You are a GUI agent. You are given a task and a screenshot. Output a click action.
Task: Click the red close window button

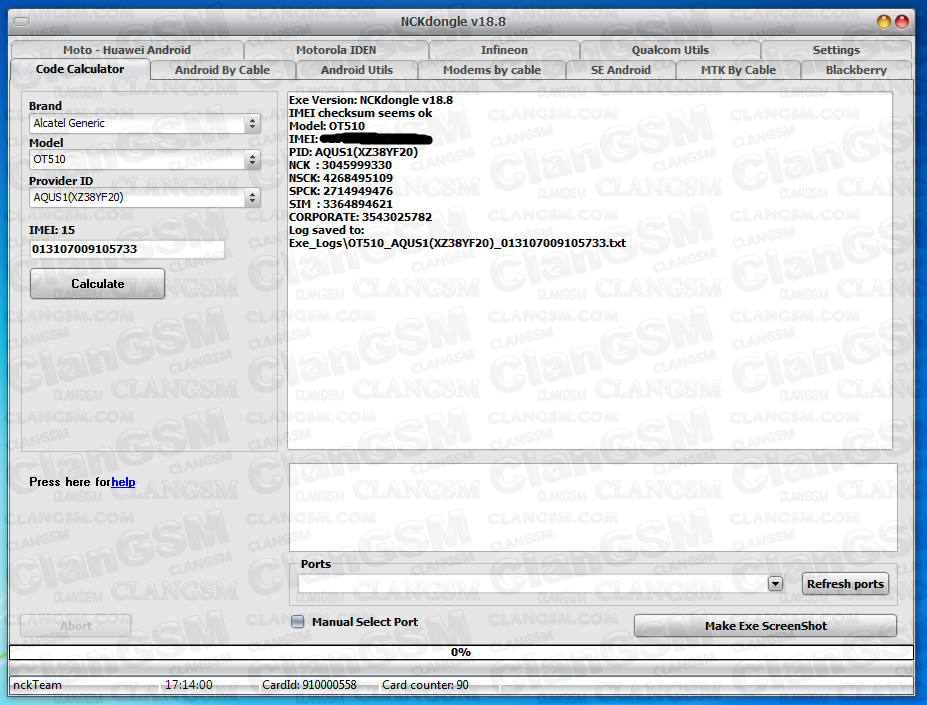coord(902,22)
